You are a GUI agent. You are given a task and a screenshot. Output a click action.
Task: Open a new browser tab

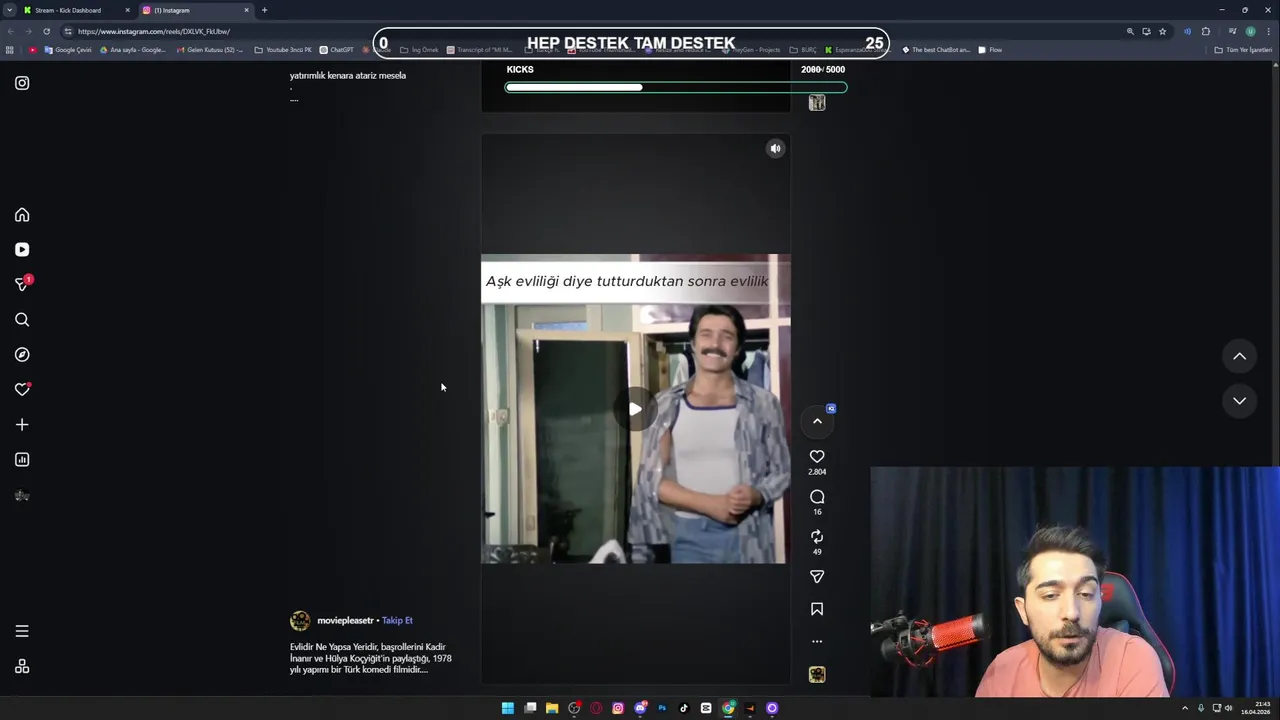point(264,10)
